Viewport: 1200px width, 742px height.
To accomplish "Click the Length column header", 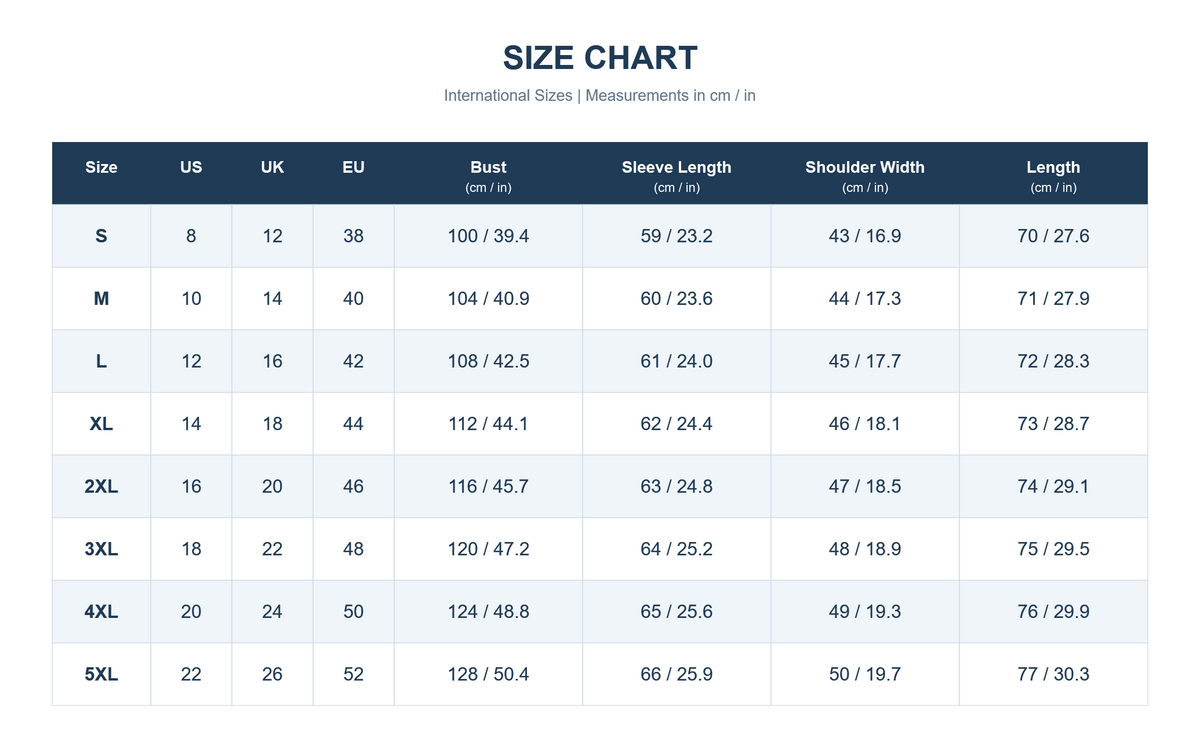I will (x=1053, y=174).
